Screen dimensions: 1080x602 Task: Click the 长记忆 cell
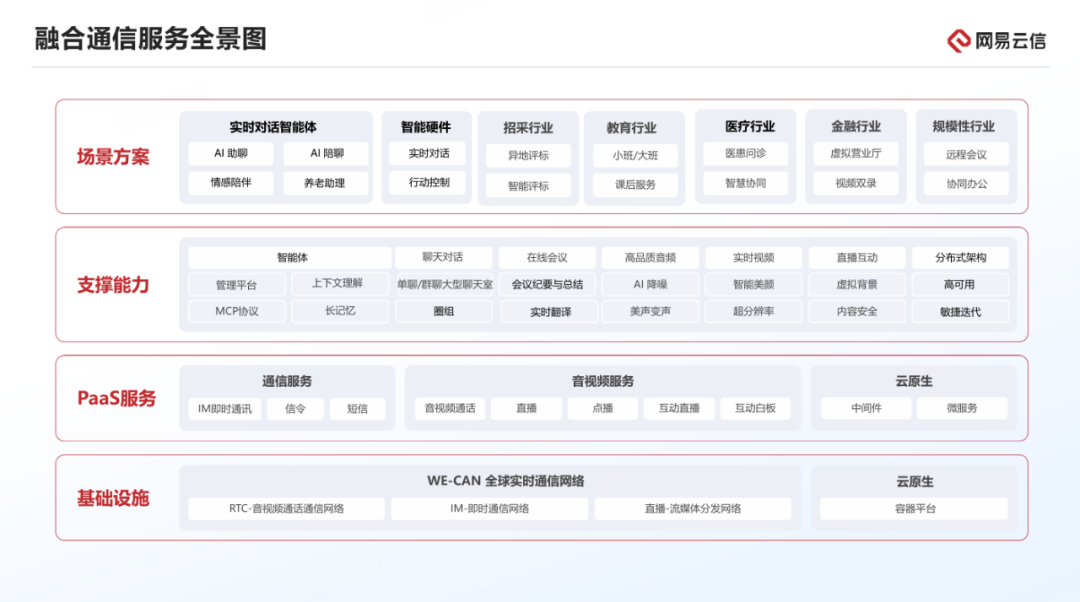click(340, 311)
